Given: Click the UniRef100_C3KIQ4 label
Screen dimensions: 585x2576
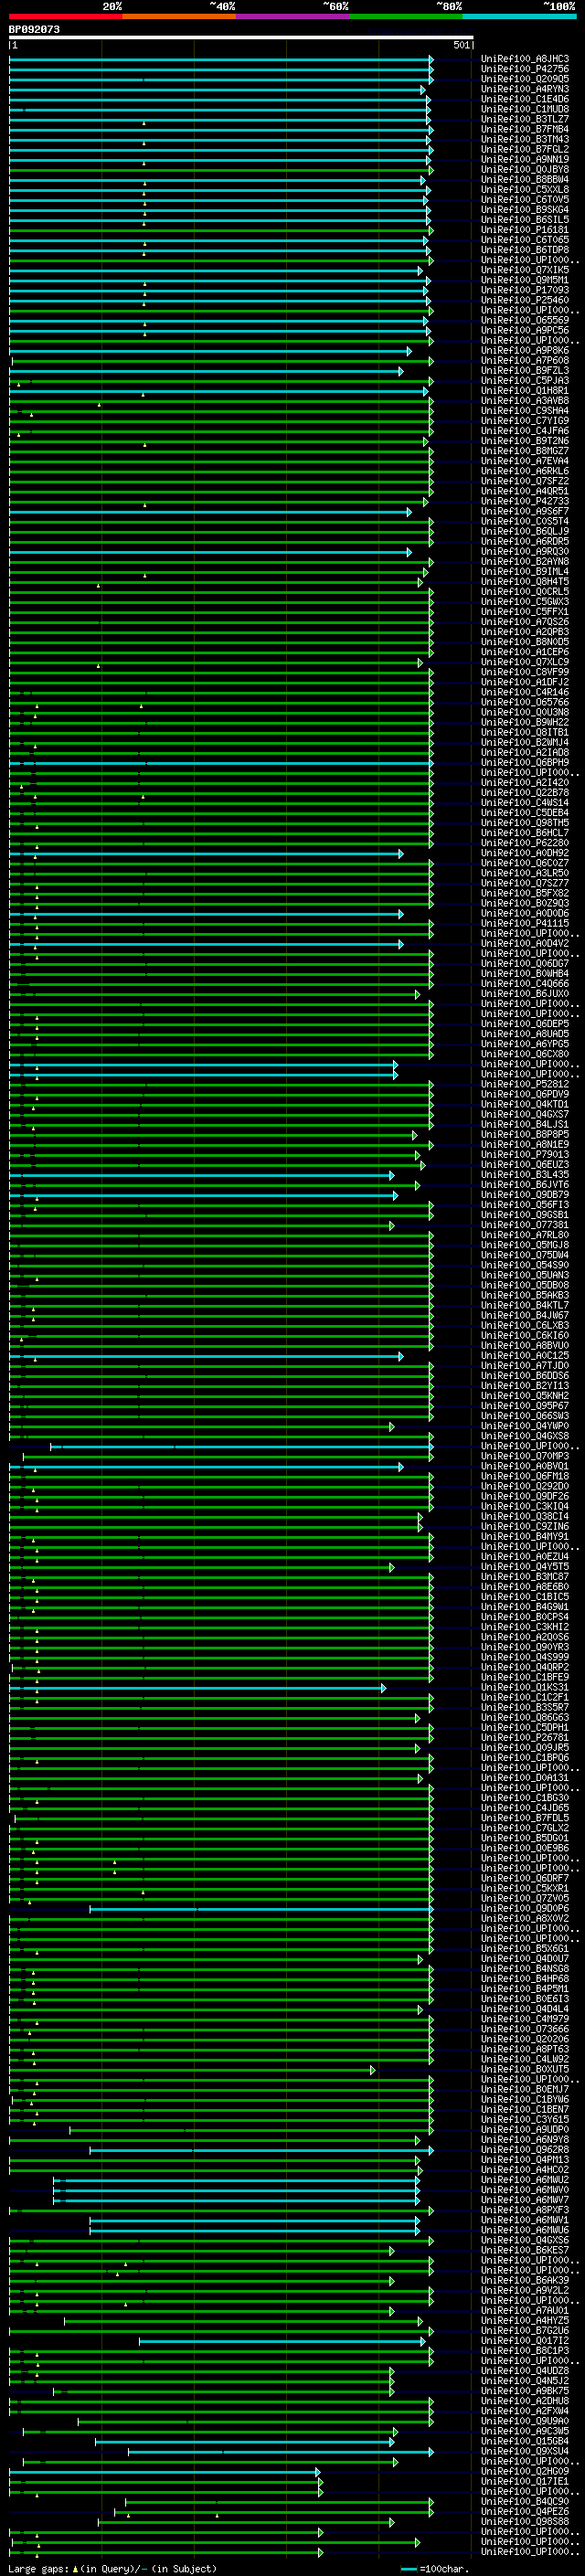Looking at the screenshot, I should coord(525,1506).
